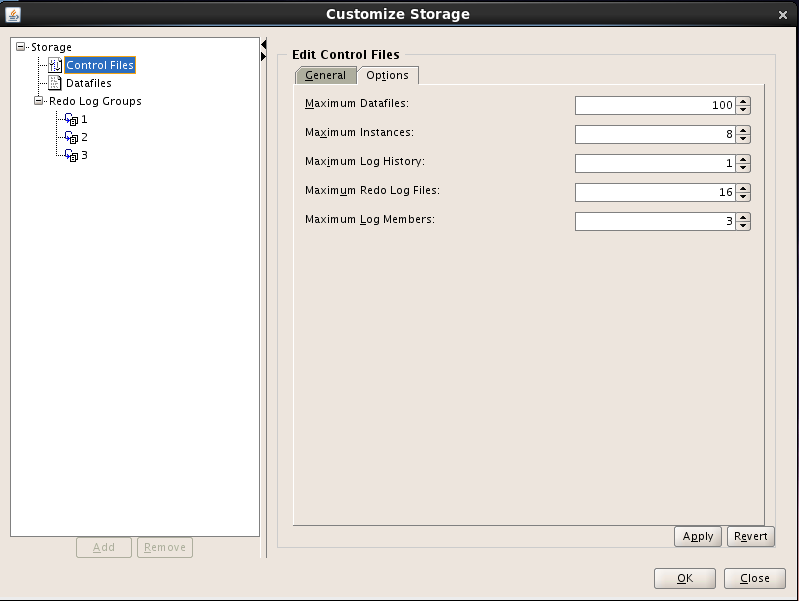This screenshot has width=799, height=601.
Task: Click the Maximum Datafiles input field
Action: click(655, 106)
